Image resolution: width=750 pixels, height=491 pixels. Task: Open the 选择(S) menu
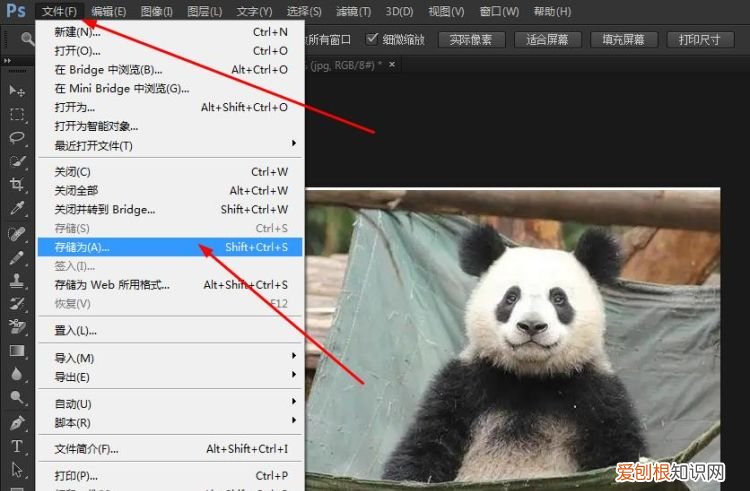pos(304,11)
